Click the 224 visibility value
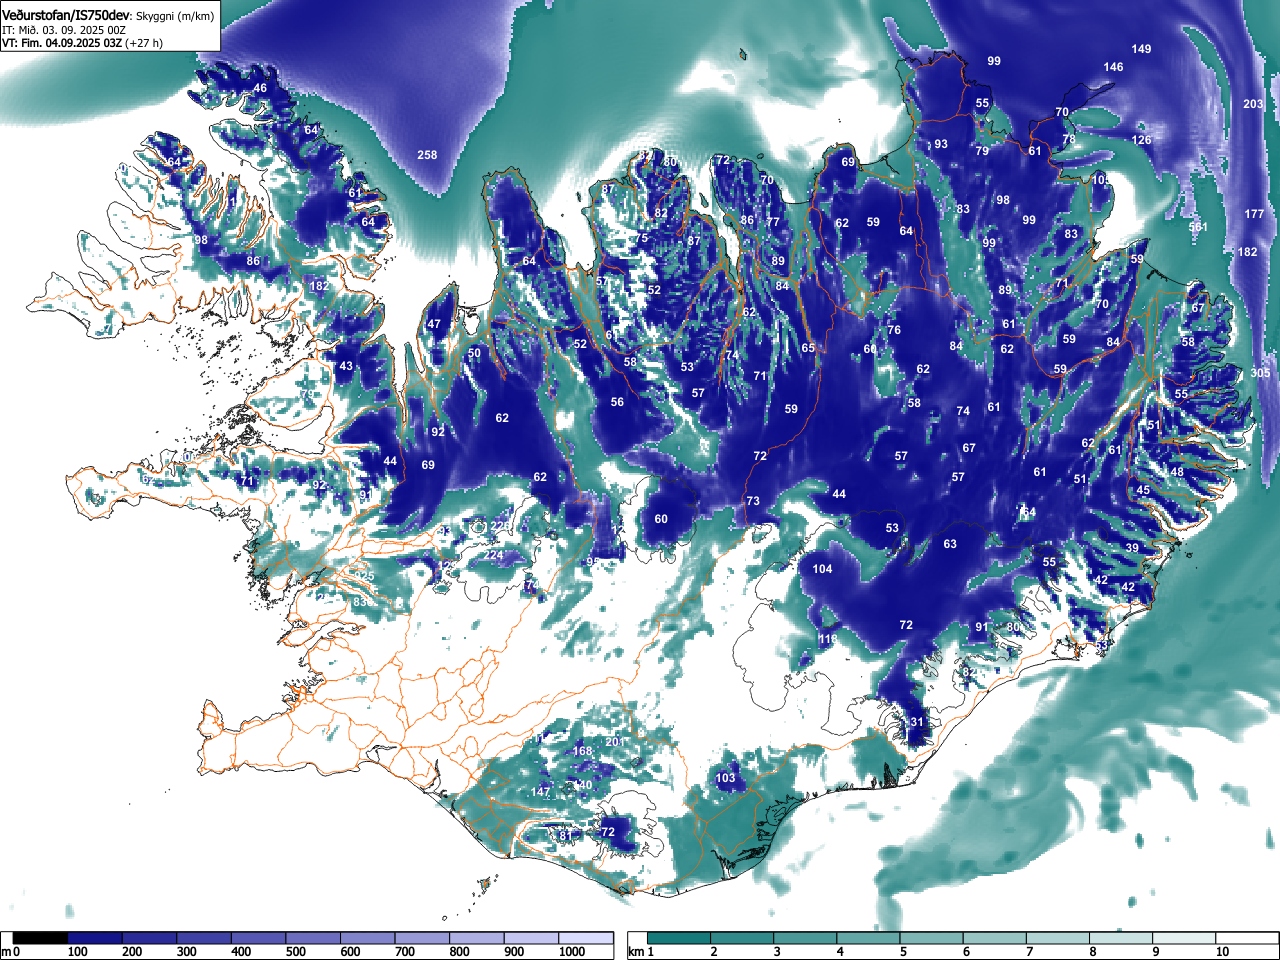 (x=494, y=555)
